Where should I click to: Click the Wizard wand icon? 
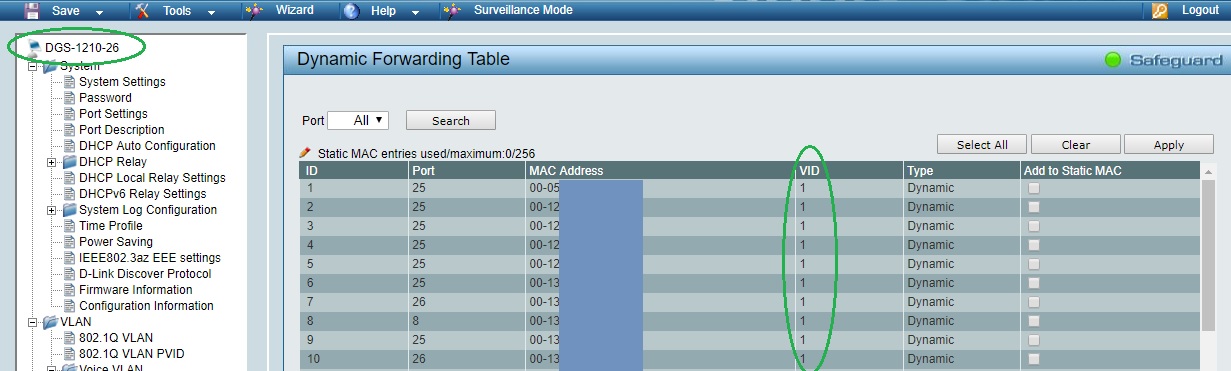[x=254, y=11]
